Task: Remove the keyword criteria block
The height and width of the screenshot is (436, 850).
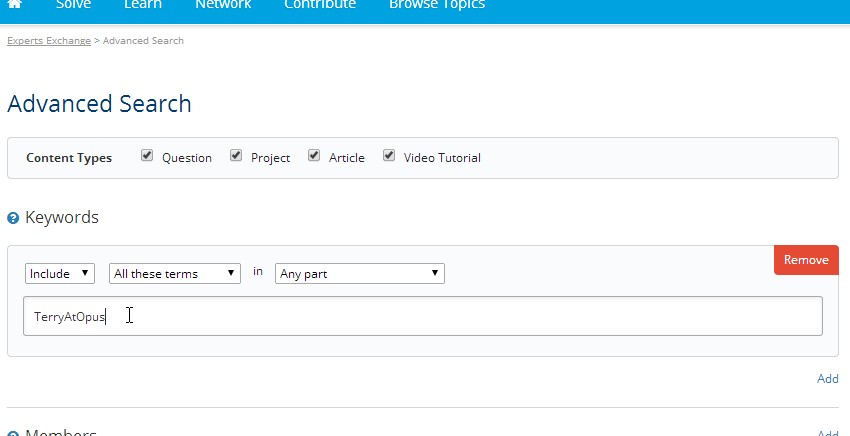Action: (806, 260)
